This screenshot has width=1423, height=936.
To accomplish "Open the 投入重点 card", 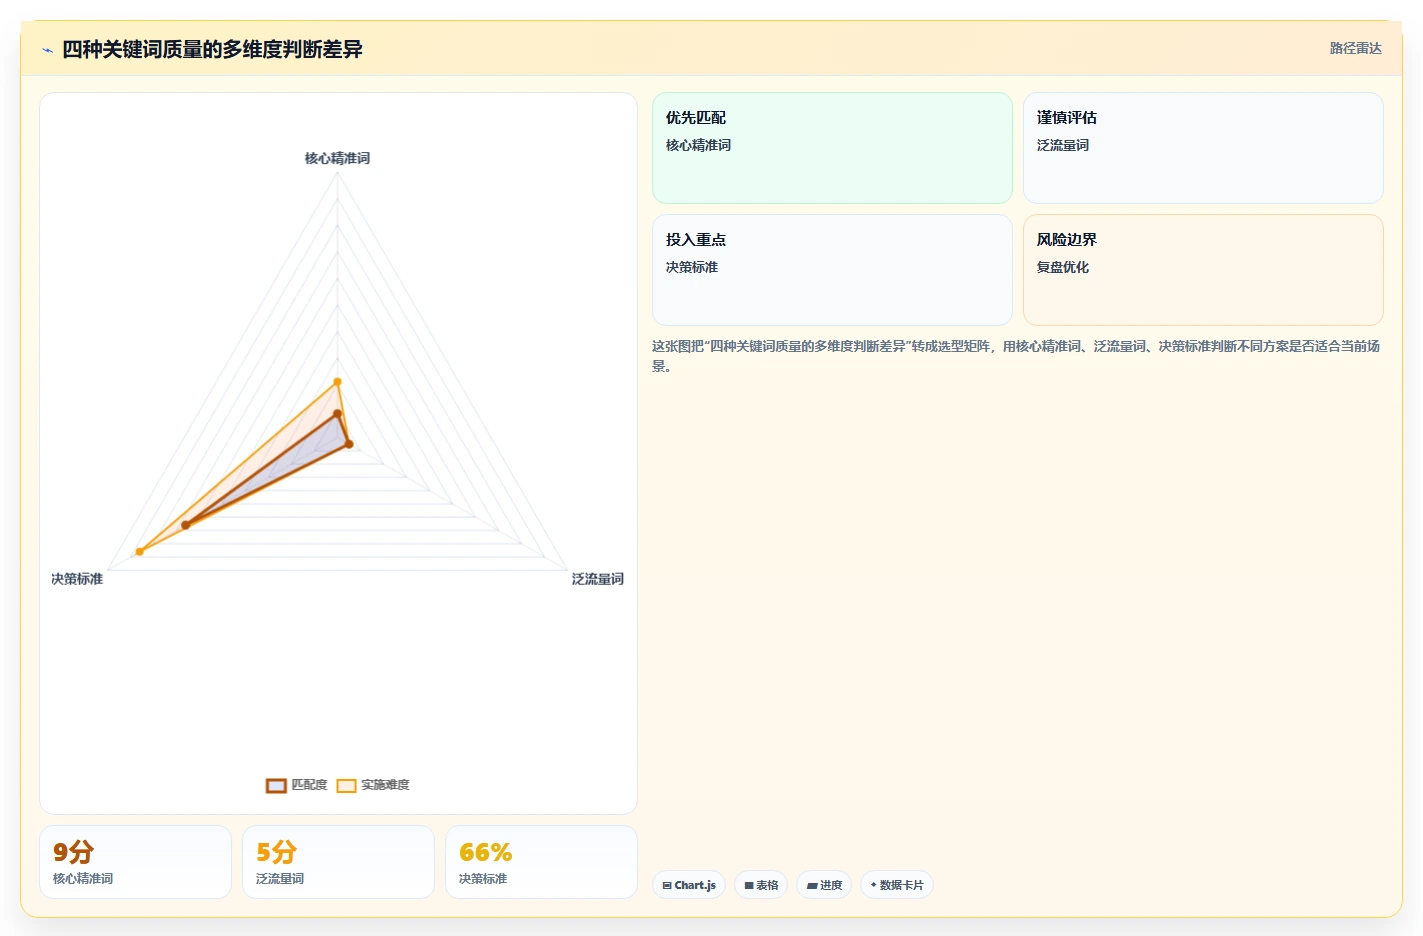I will [832, 270].
